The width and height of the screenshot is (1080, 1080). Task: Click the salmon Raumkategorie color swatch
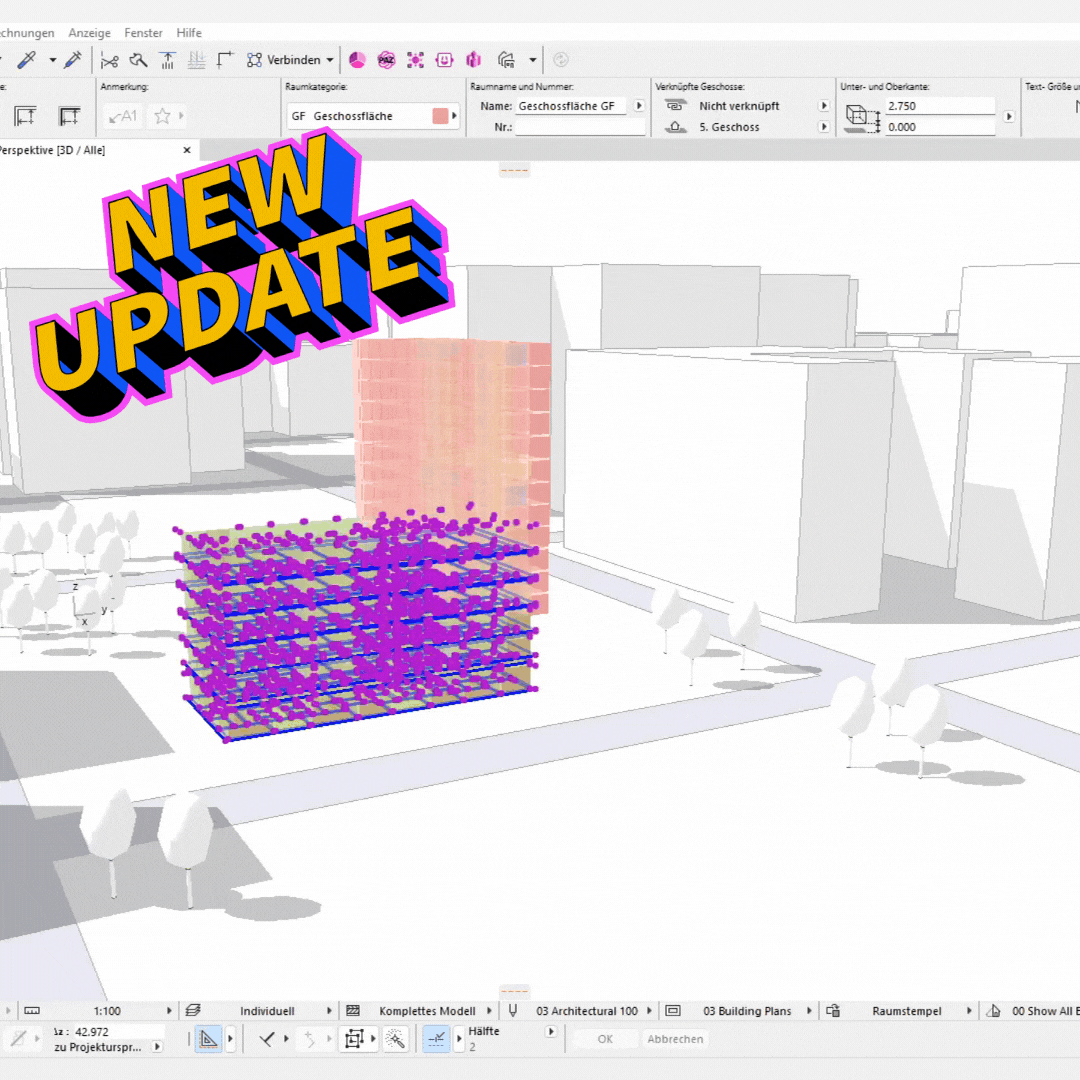[x=440, y=116]
